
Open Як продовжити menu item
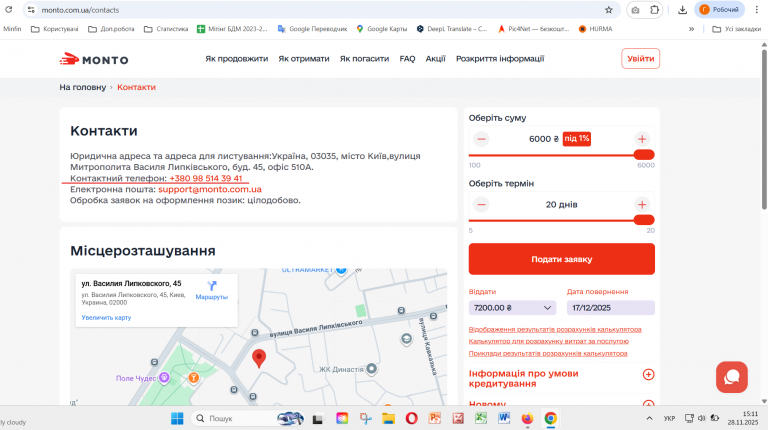coord(237,59)
